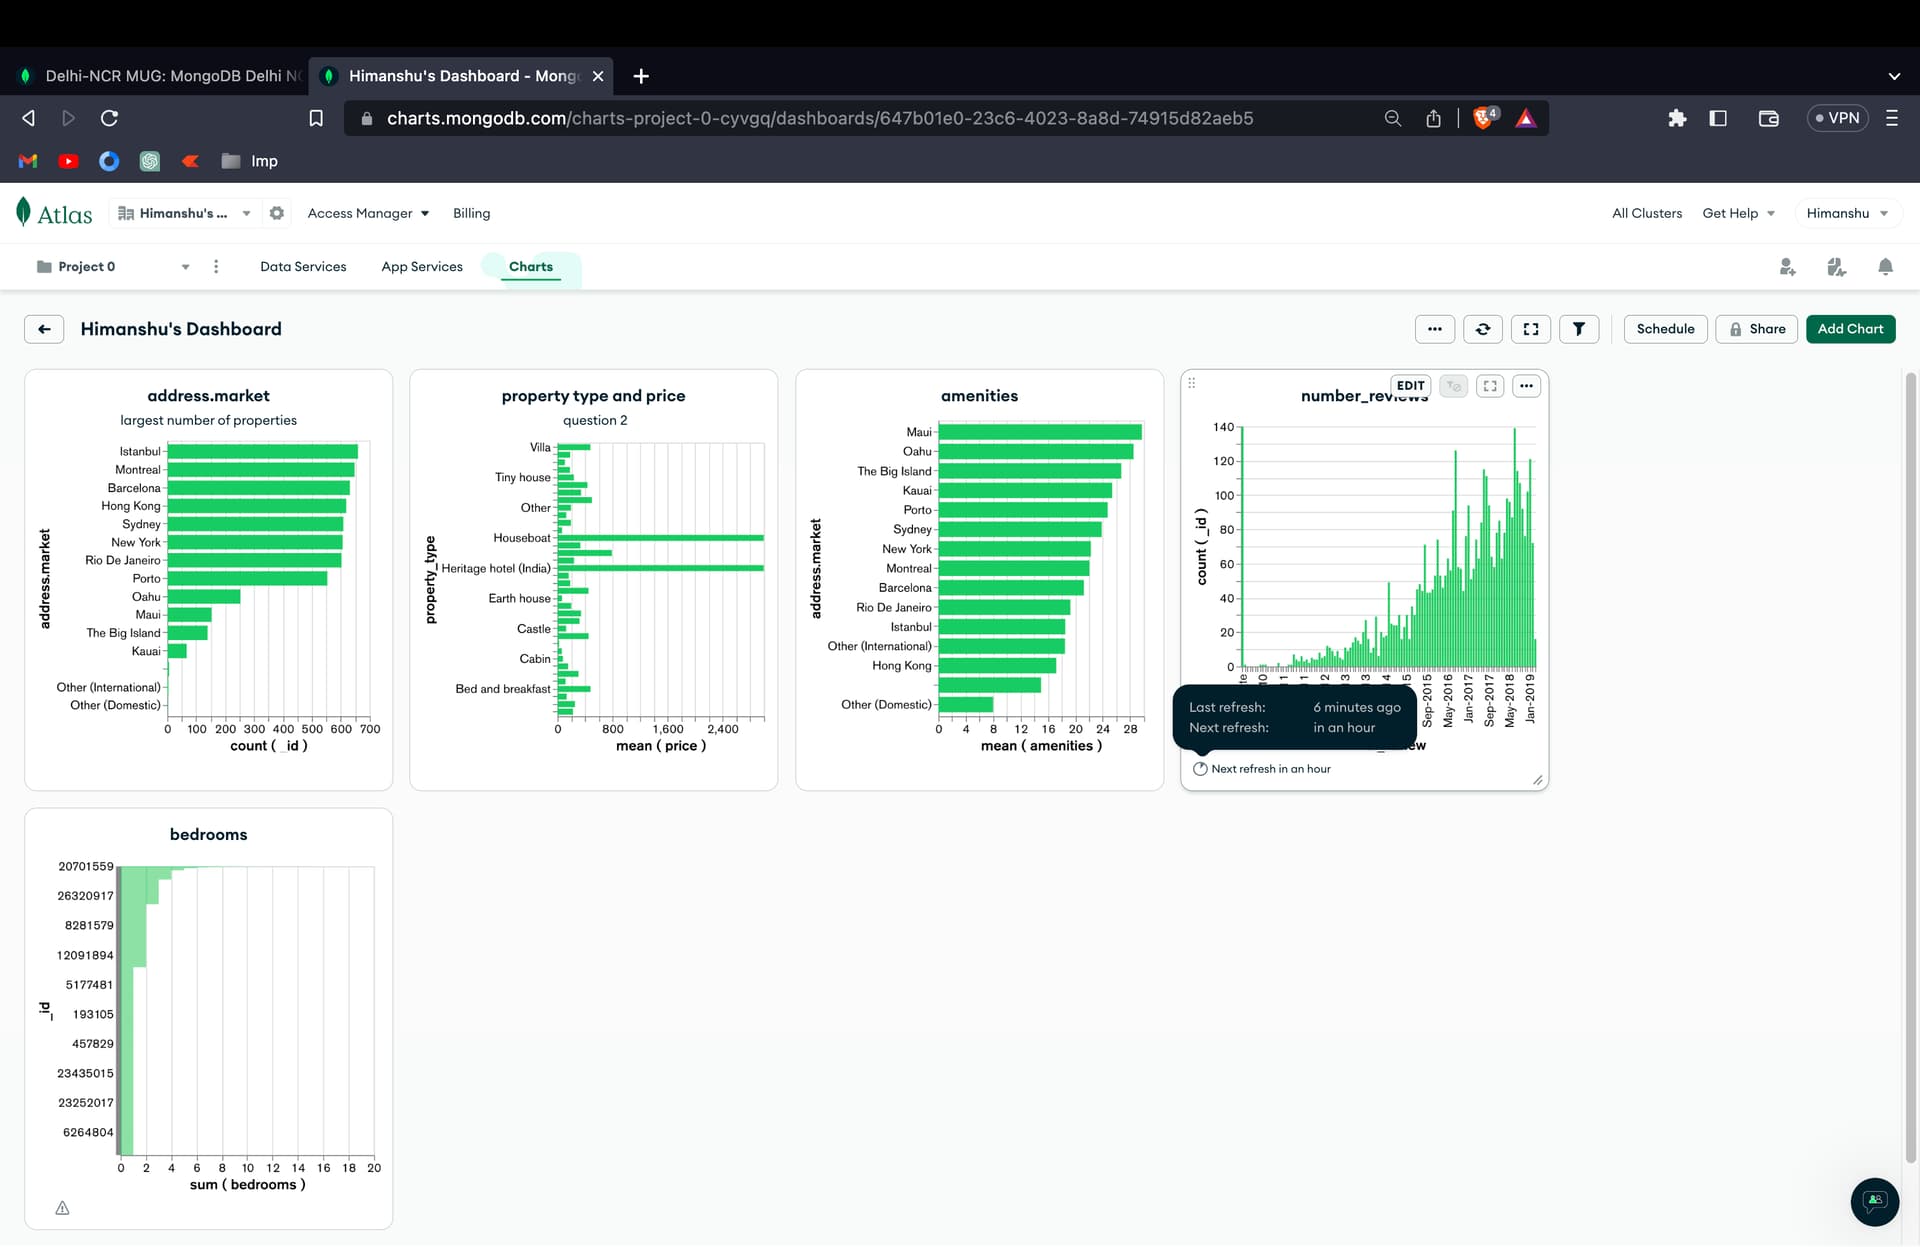Open the dashboard filter funnel
The image size is (1920, 1247).
(1578, 329)
